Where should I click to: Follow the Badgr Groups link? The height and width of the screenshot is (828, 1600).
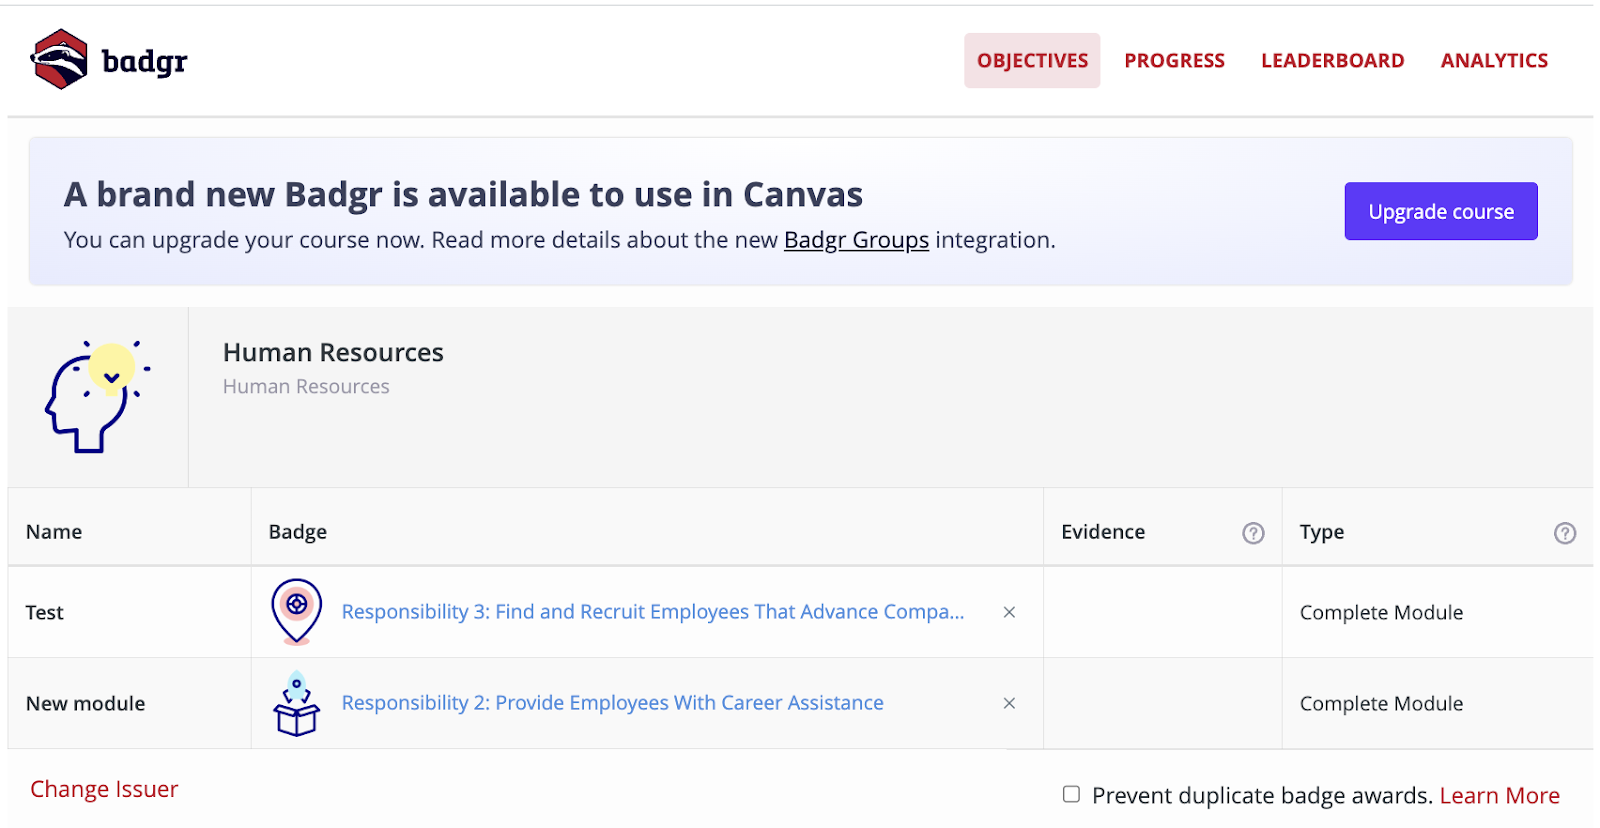point(856,240)
